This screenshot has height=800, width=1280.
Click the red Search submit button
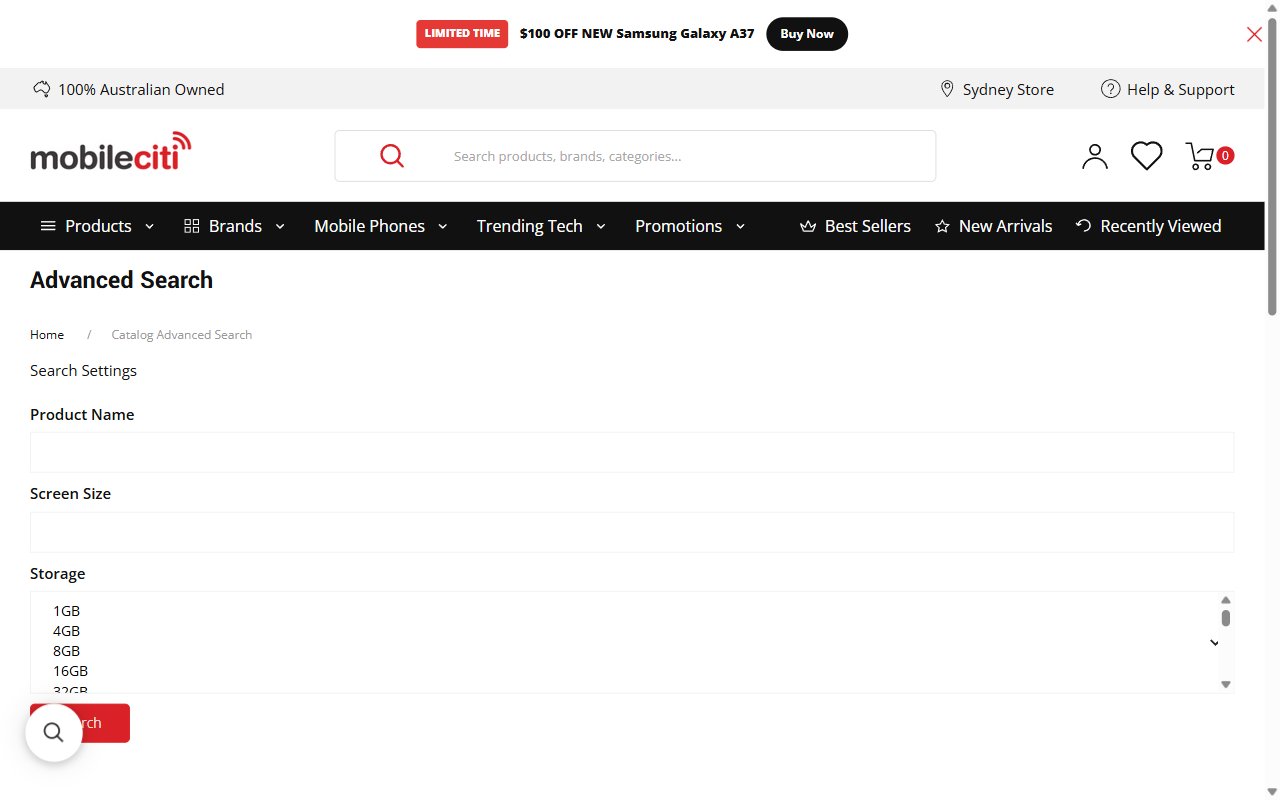point(80,723)
